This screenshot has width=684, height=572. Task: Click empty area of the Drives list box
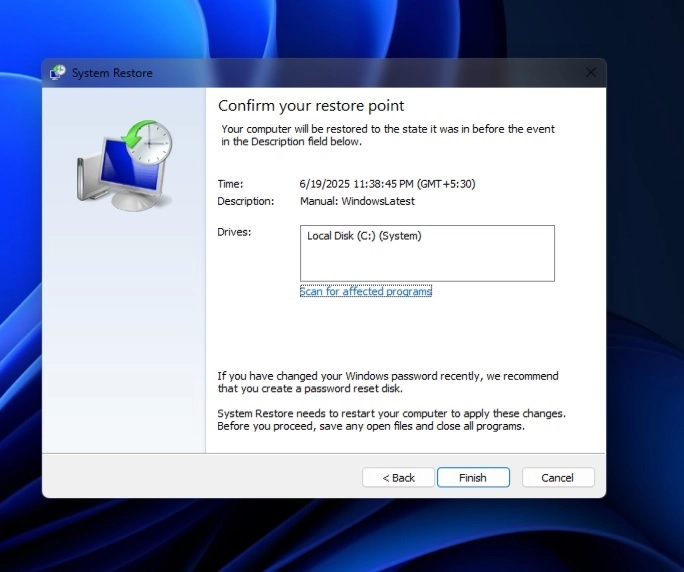click(427, 264)
